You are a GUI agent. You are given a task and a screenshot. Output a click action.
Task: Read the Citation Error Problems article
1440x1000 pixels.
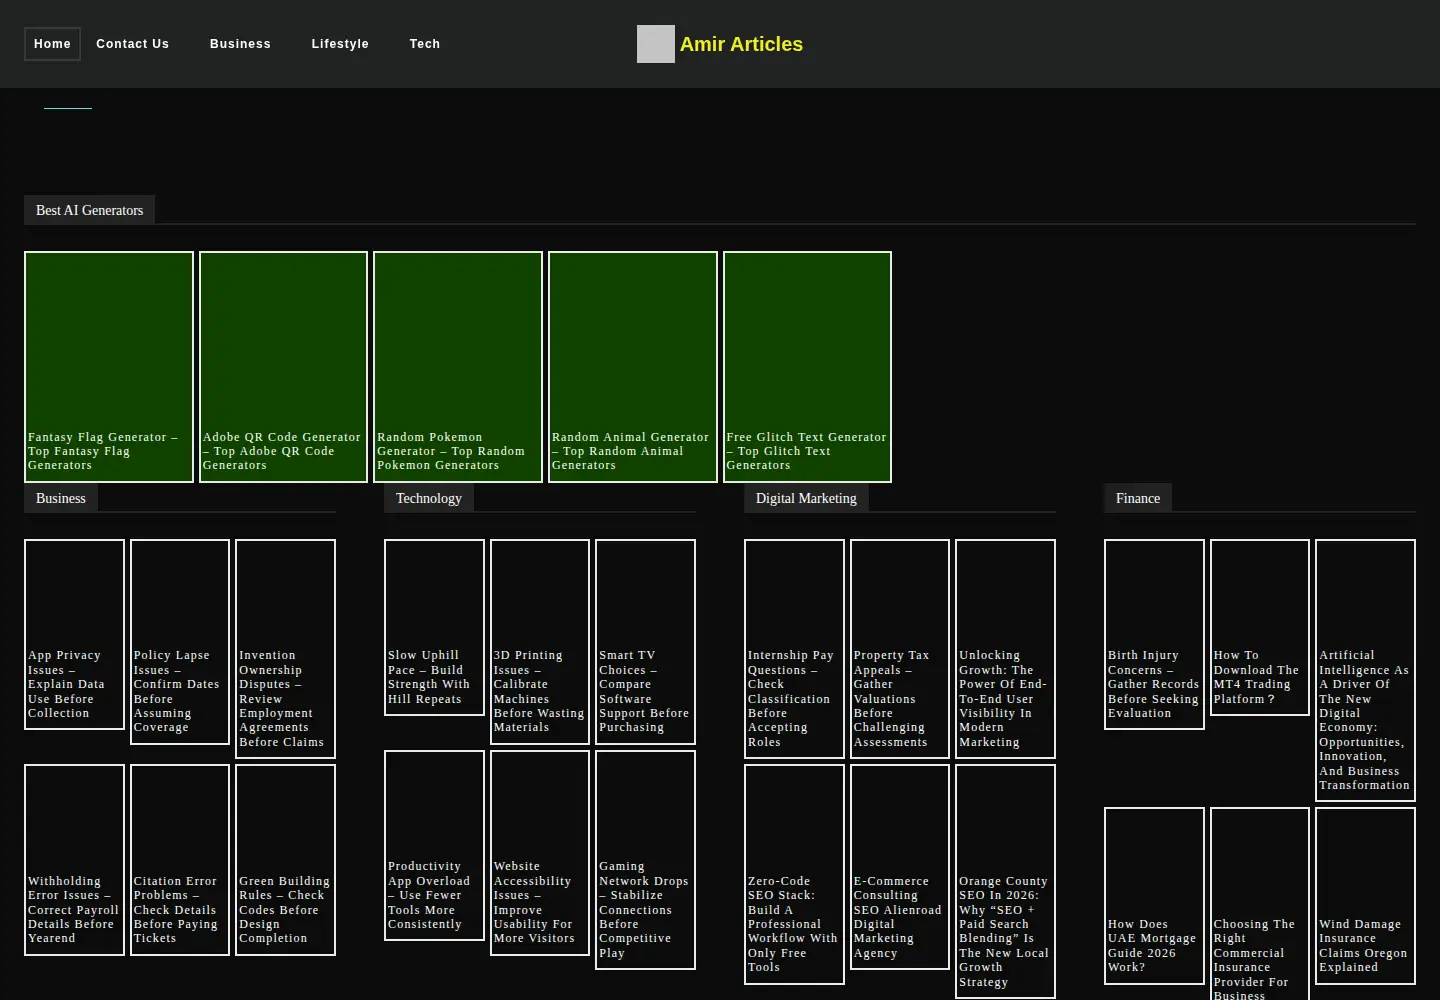180,860
